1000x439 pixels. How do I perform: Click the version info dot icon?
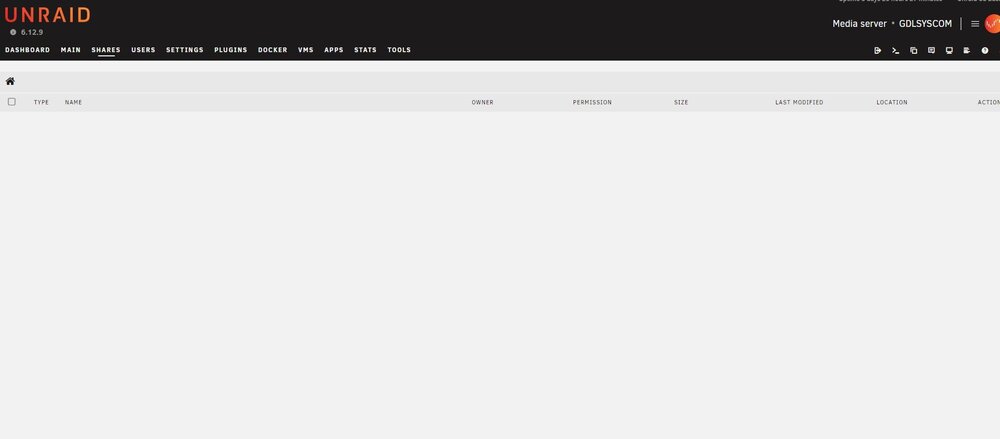coord(13,32)
